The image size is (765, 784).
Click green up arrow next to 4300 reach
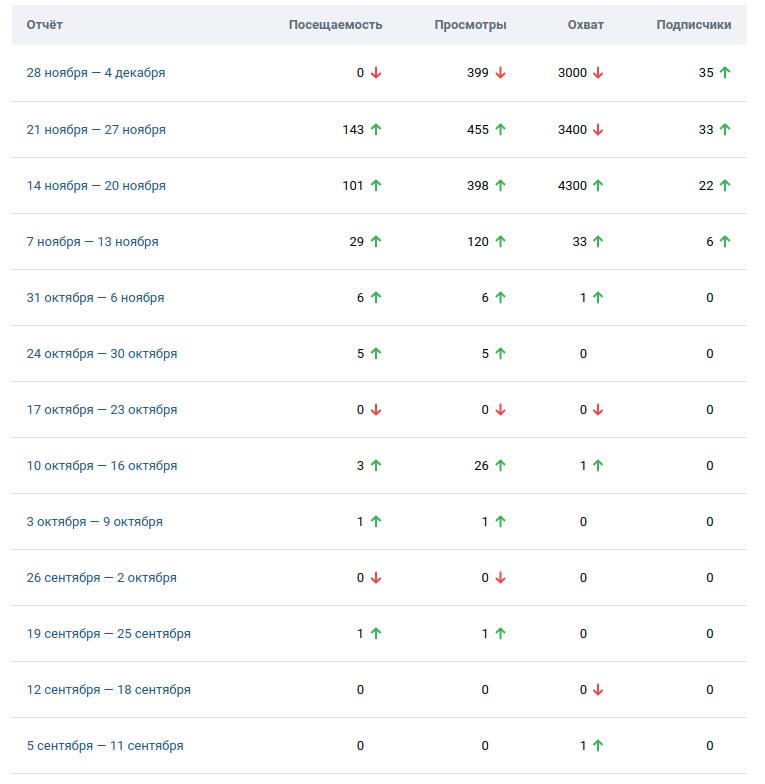(598, 185)
